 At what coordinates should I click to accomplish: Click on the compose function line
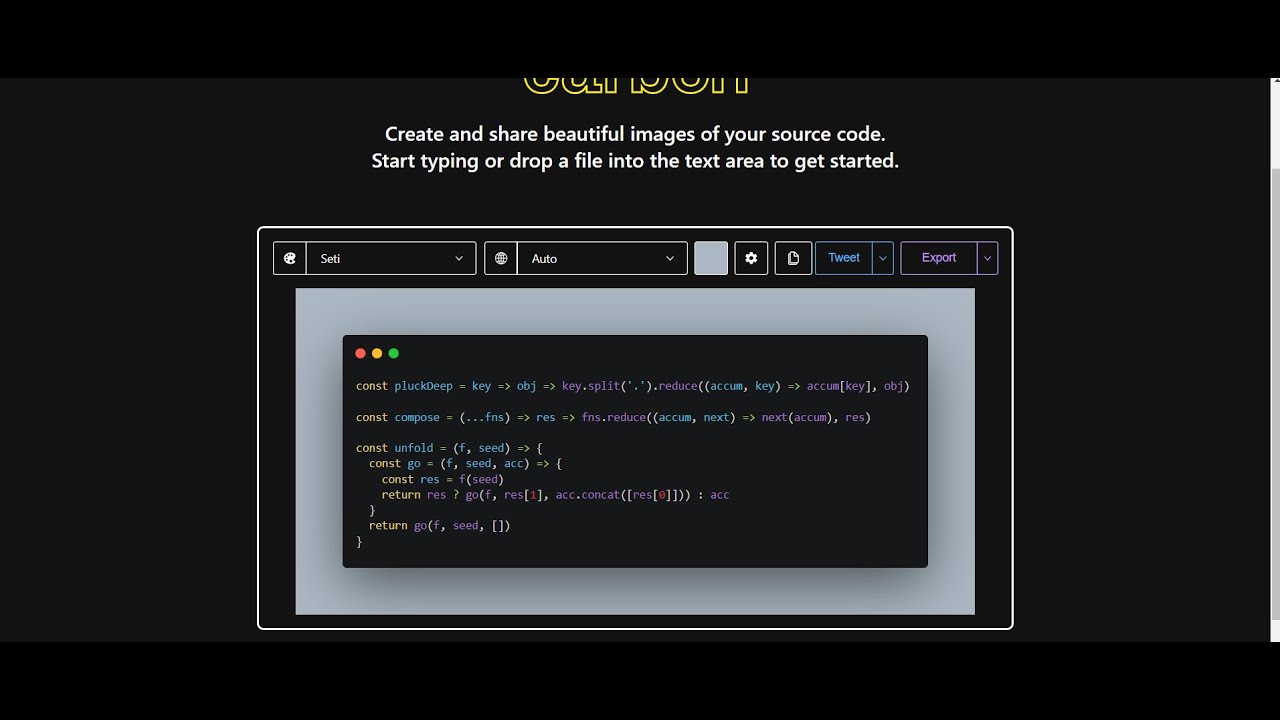(x=613, y=417)
